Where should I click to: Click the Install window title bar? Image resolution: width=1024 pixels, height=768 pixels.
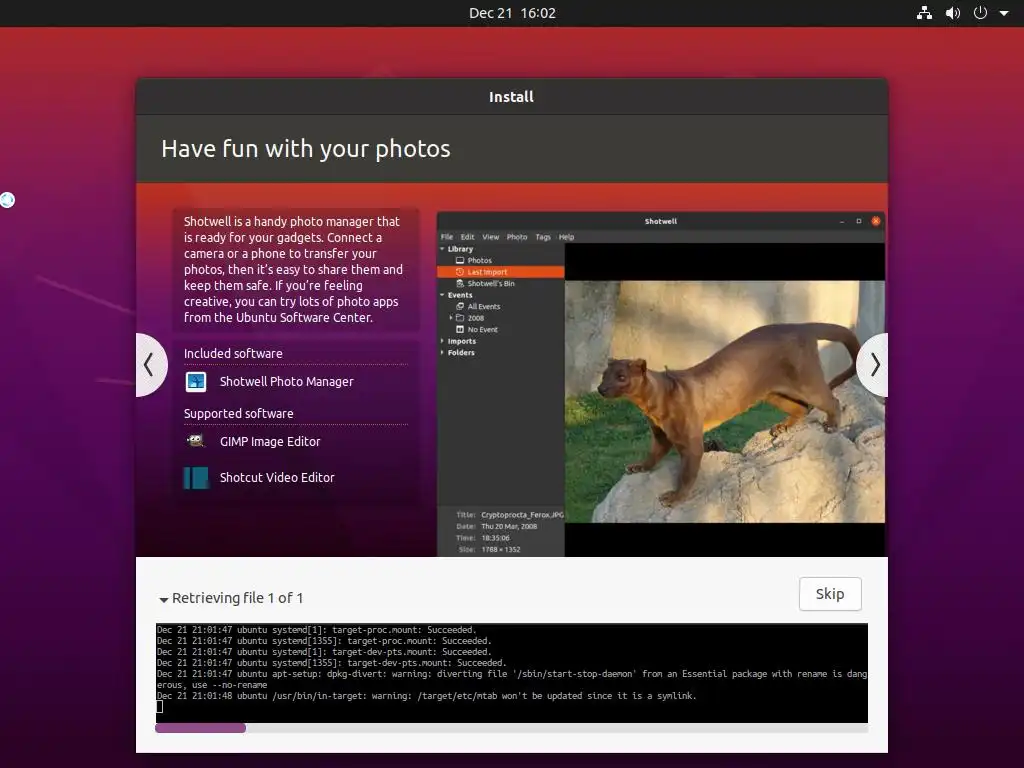(x=511, y=97)
